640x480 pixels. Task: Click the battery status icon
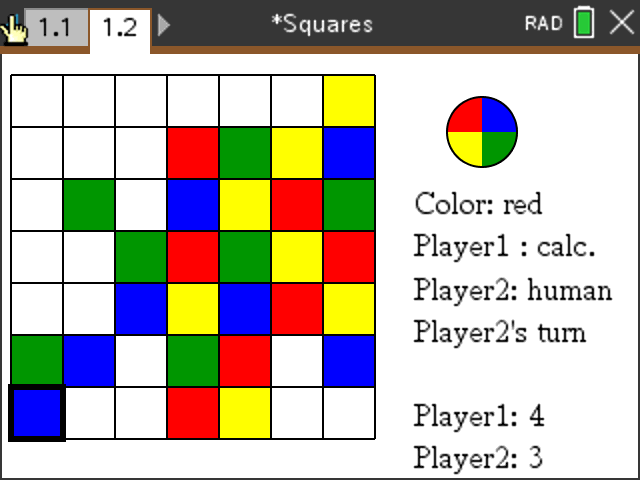click(584, 24)
